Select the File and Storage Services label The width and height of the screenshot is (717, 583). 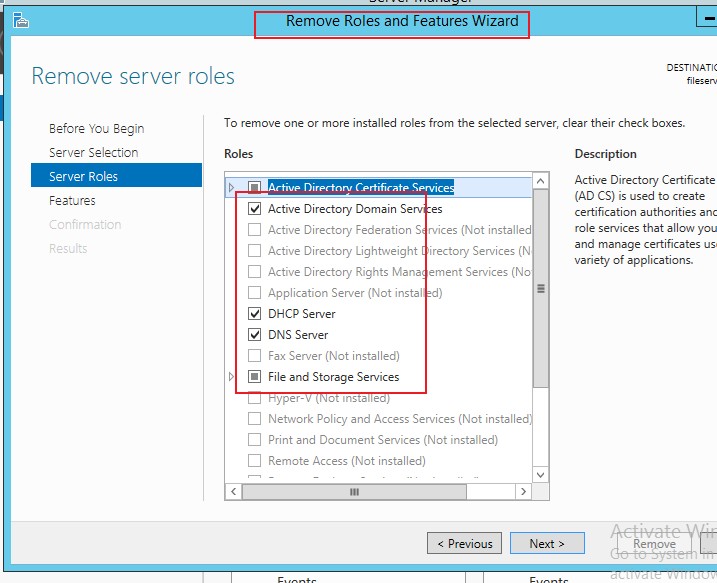[x=333, y=377]
